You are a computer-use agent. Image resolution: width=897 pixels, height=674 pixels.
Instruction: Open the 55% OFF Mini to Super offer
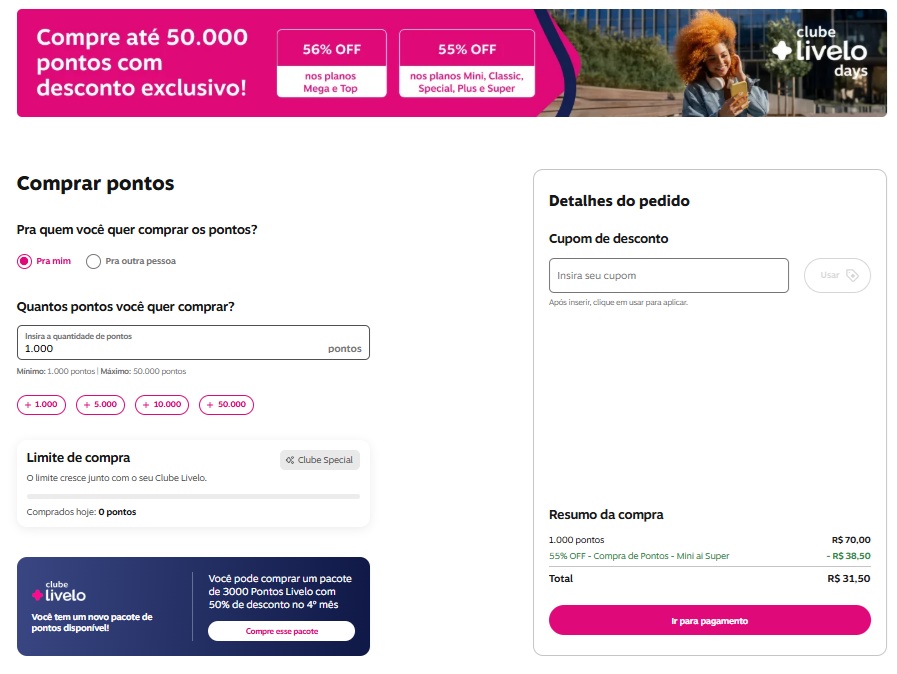coord(466,63)
